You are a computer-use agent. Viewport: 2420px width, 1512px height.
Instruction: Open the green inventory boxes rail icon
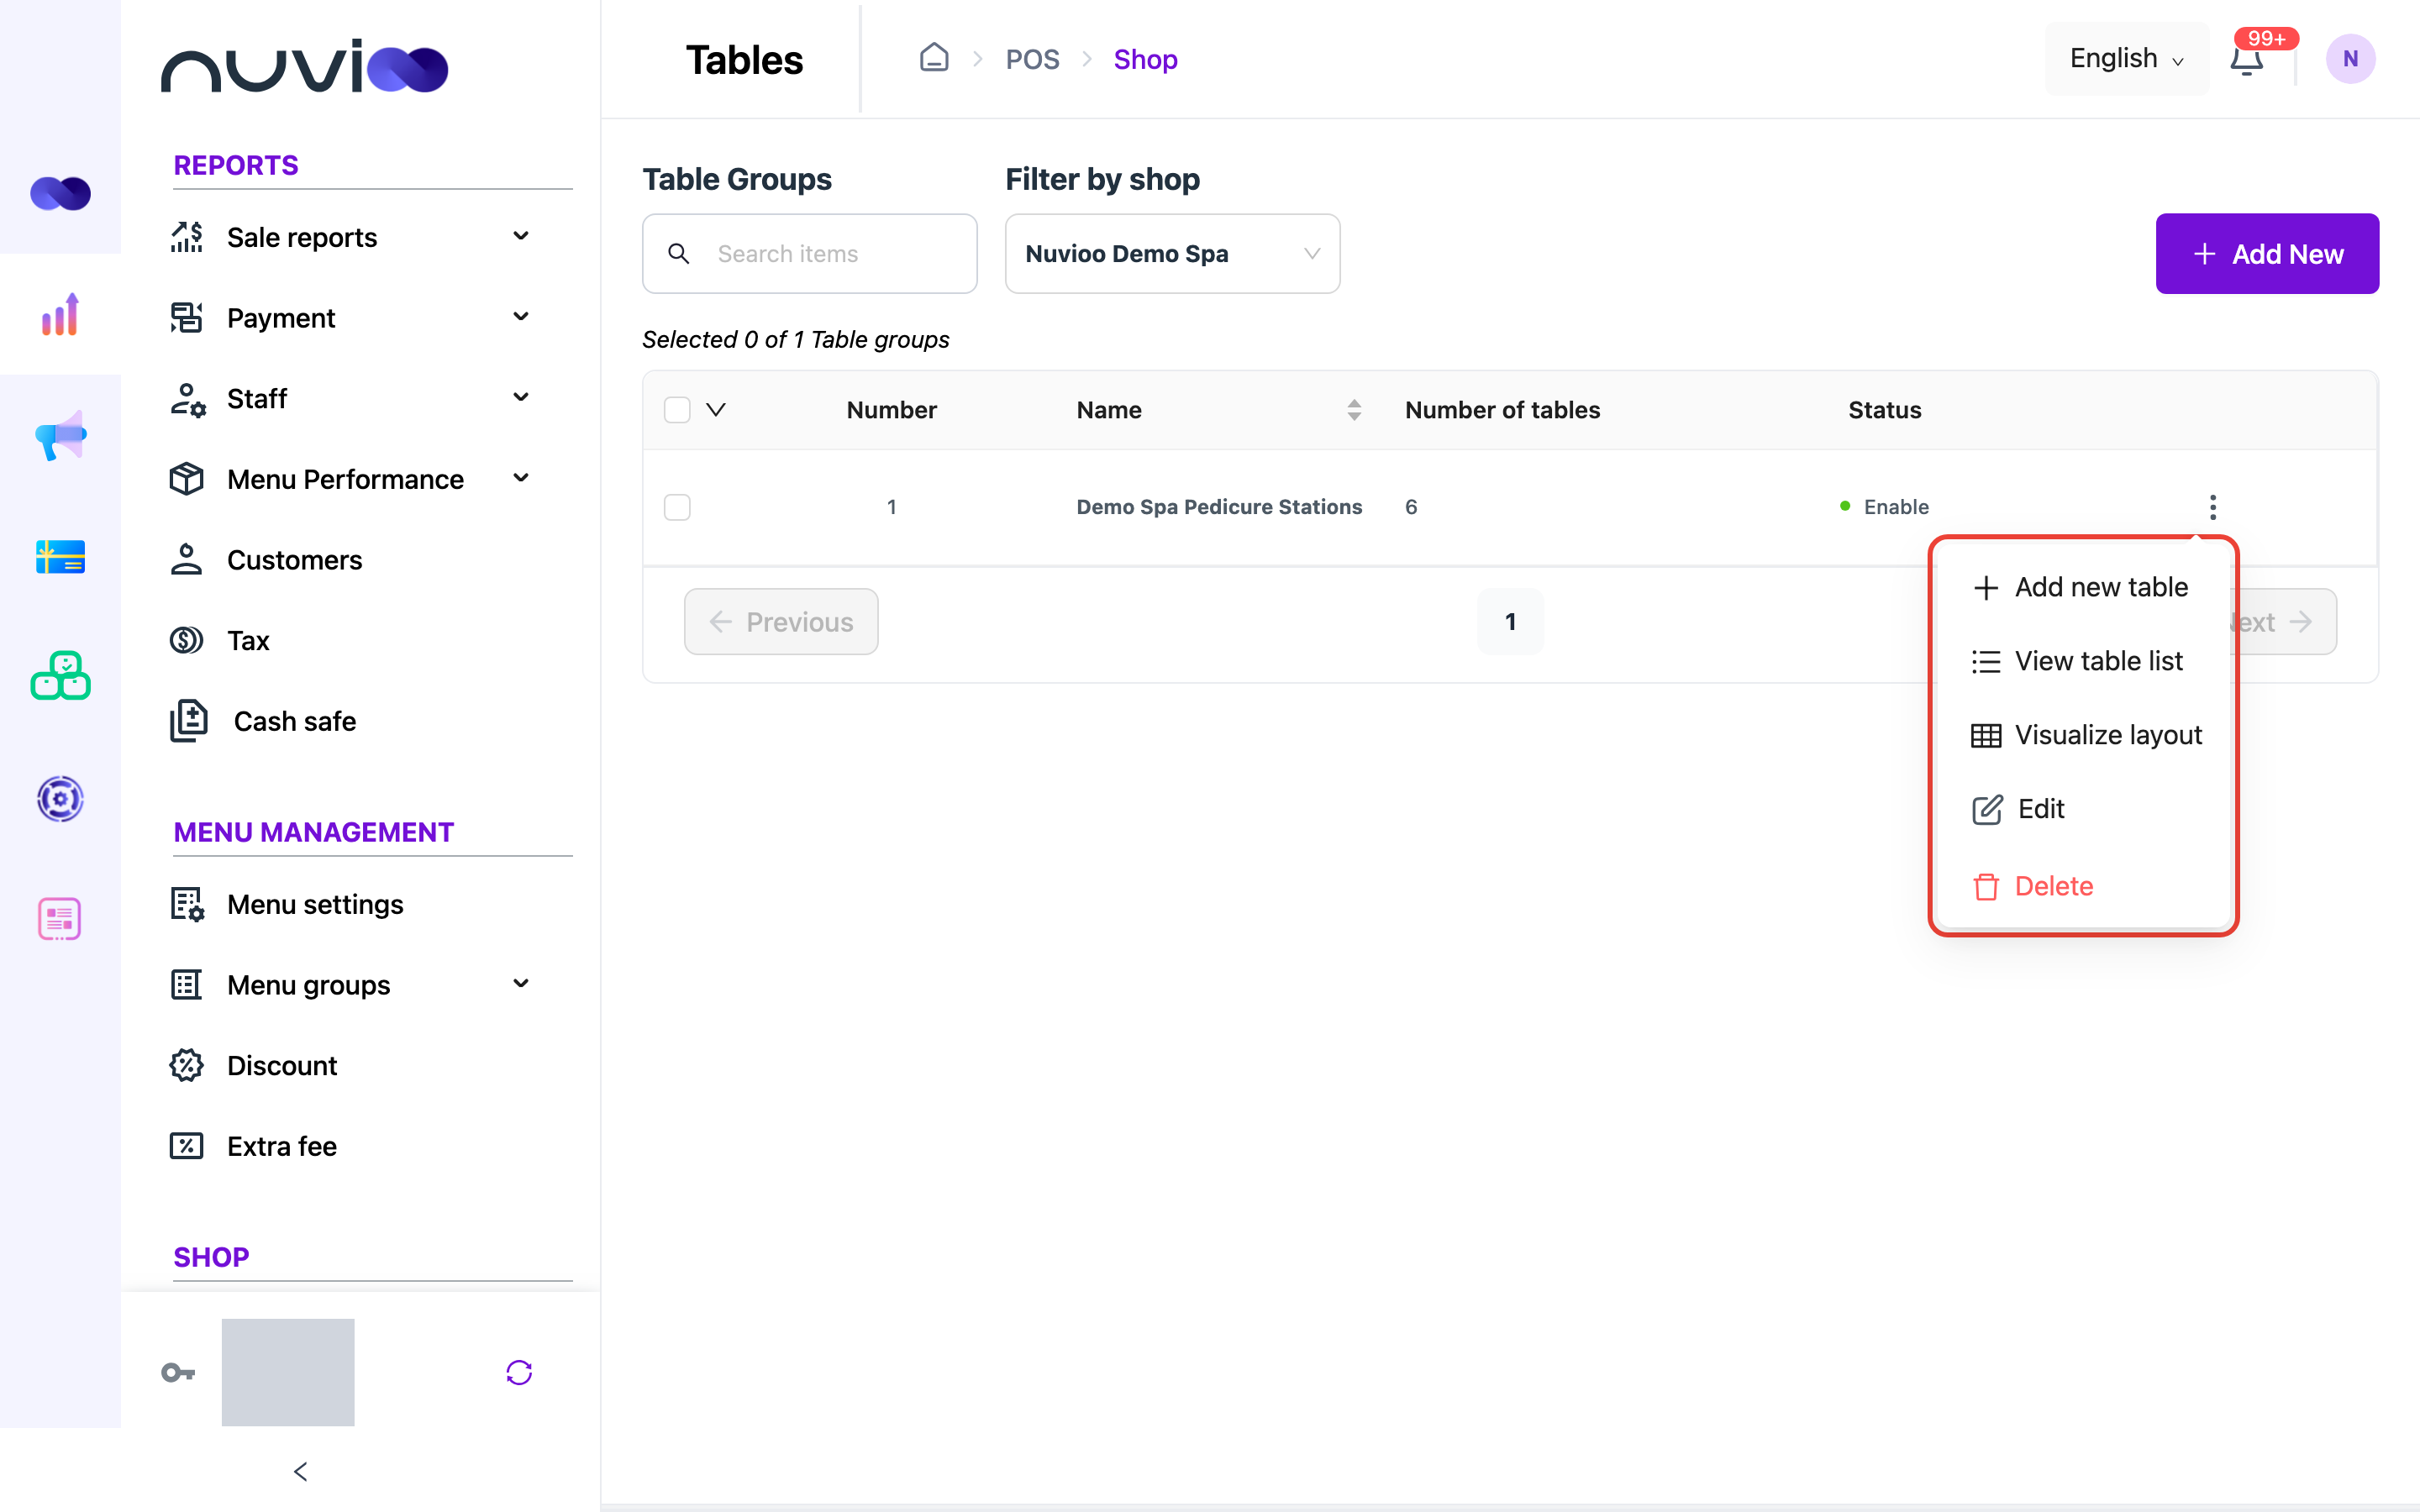coord(60,676)
